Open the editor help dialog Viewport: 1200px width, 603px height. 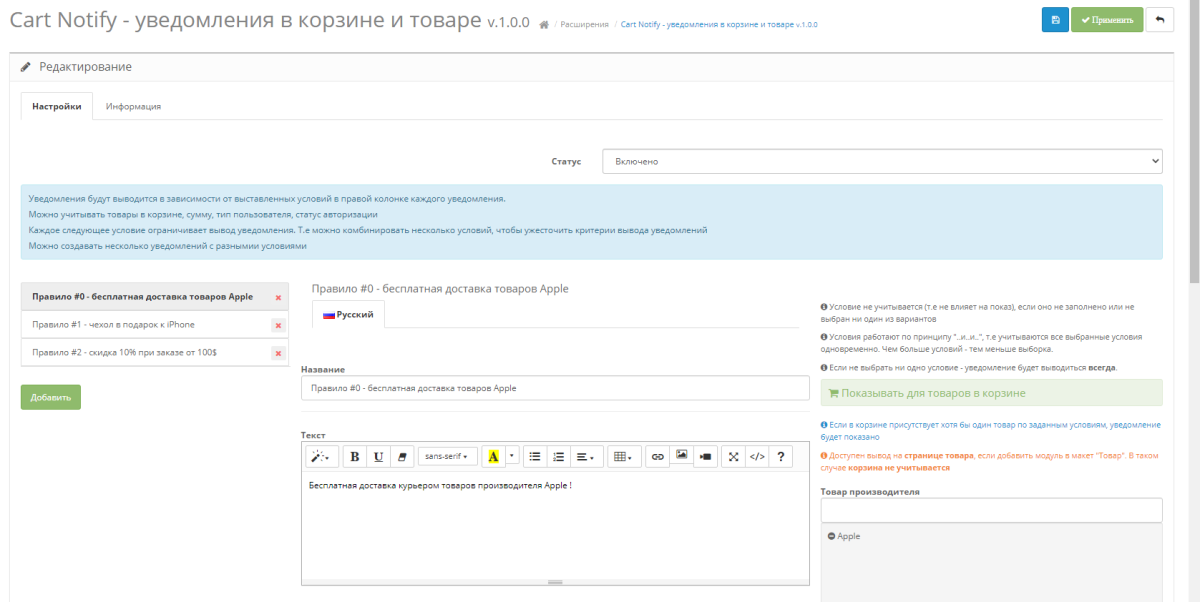tap(781, 456)
